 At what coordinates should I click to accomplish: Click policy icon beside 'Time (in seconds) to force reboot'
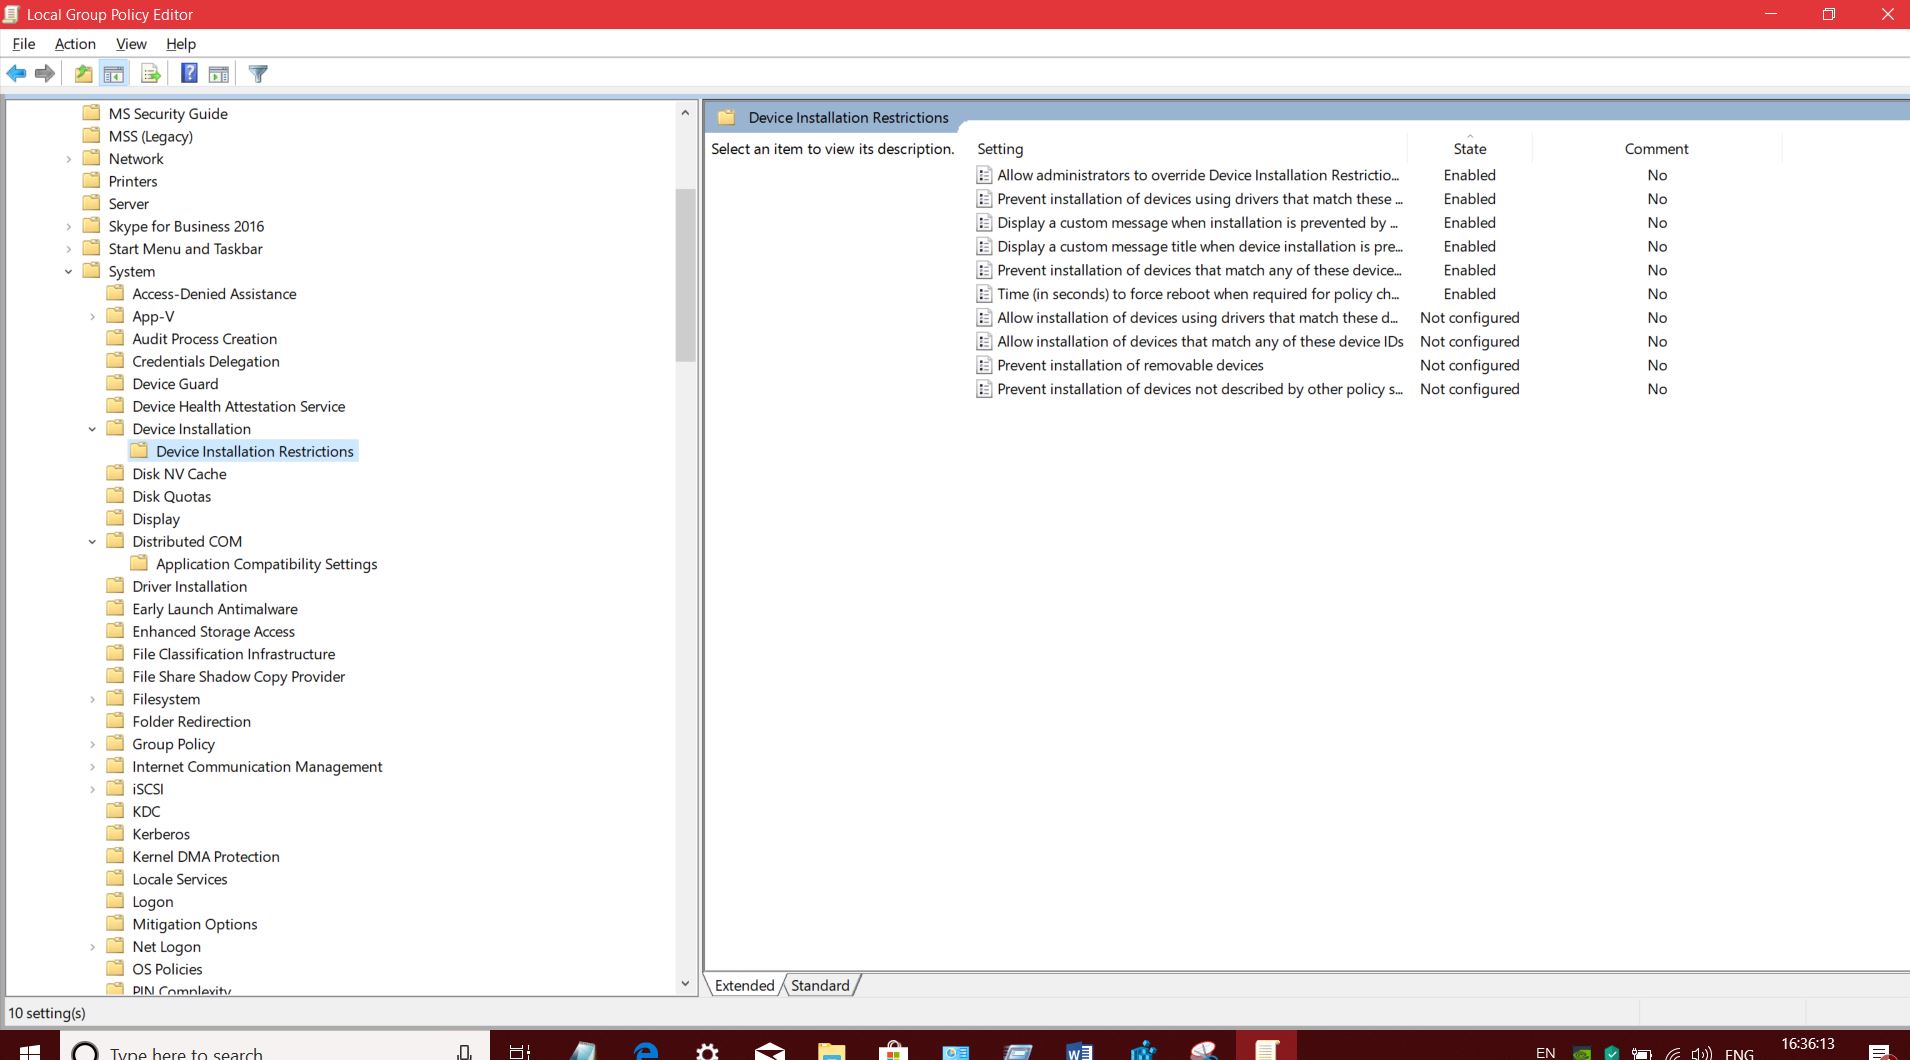point(985,294)
